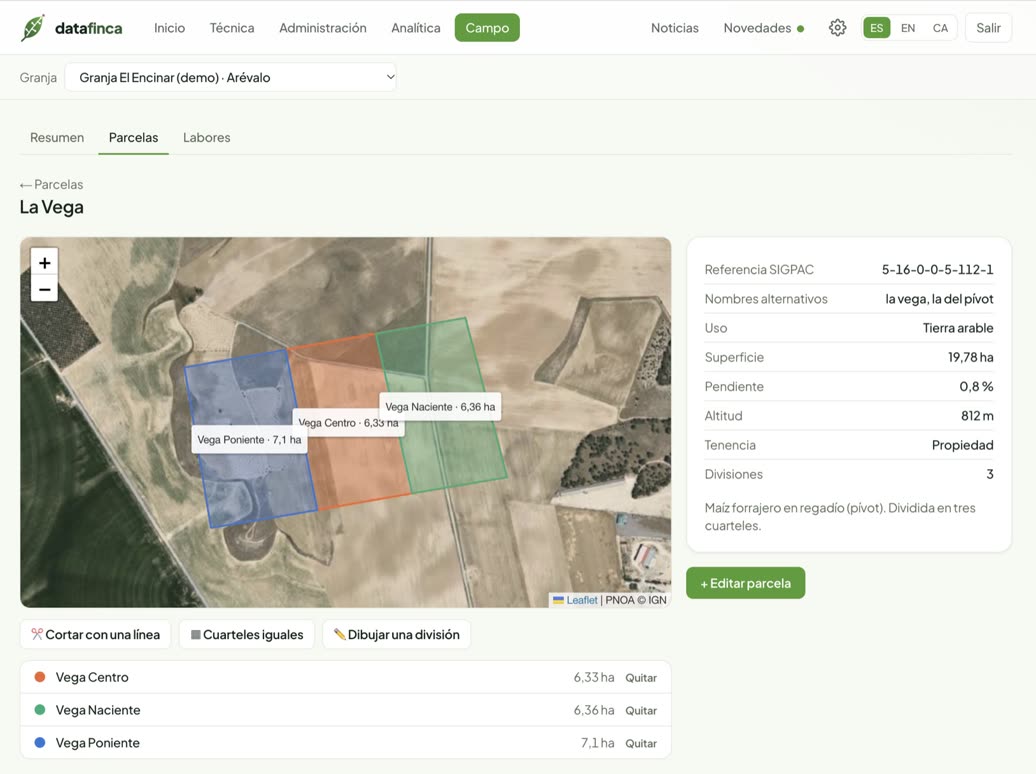Zoom out on the map
This screenshot has width=1036, height=774.
click(x=44, y=289)
